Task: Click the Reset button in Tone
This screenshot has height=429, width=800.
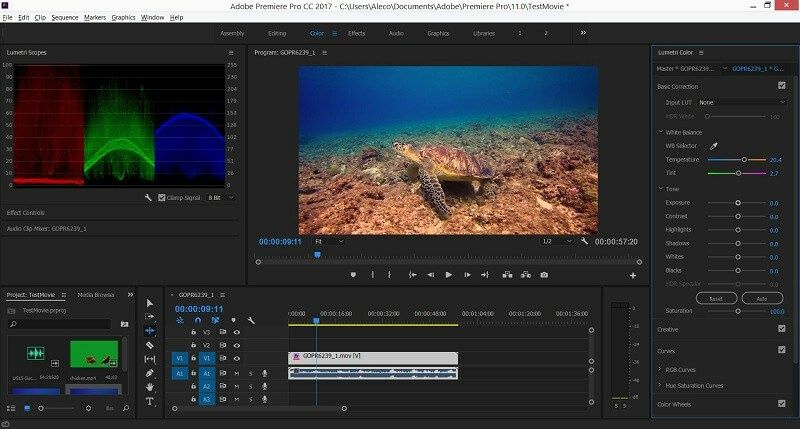Action: click(x=716, y=298)
